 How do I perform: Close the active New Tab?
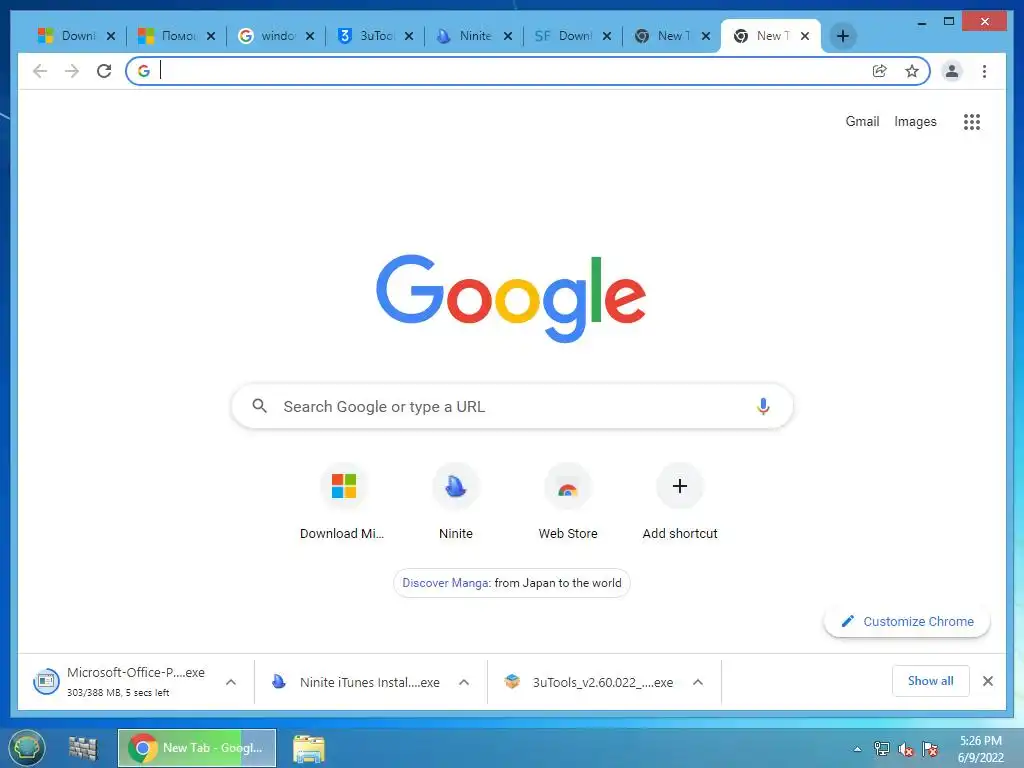pos(805,36)
